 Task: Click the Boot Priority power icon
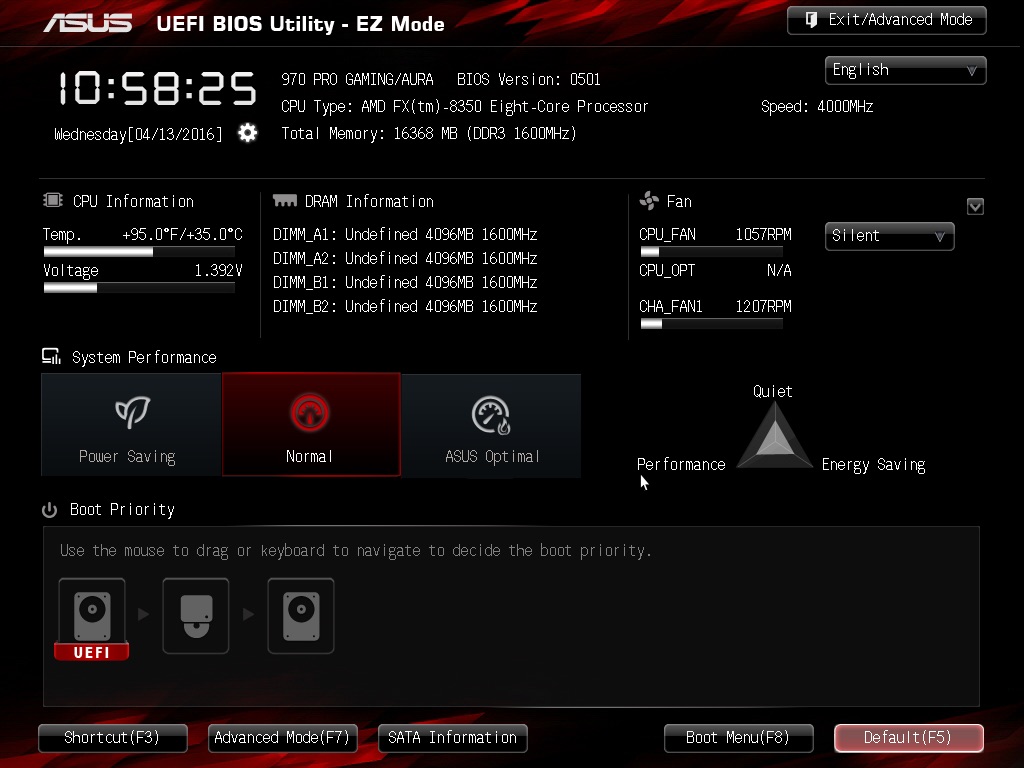pos(50,509)
